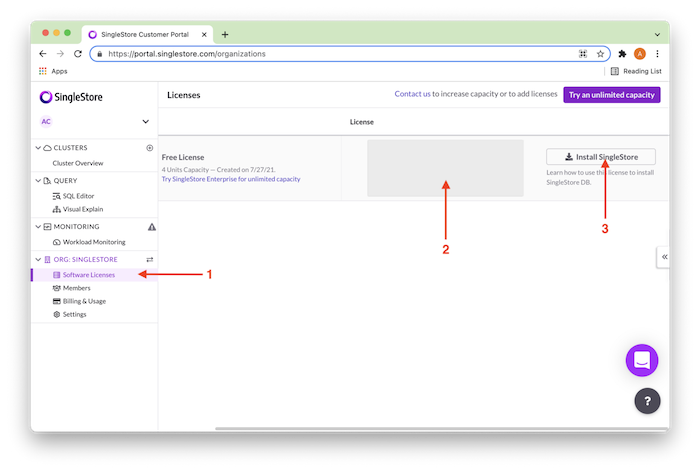Open the extensions puzzle icon

(x=622, y=54)
